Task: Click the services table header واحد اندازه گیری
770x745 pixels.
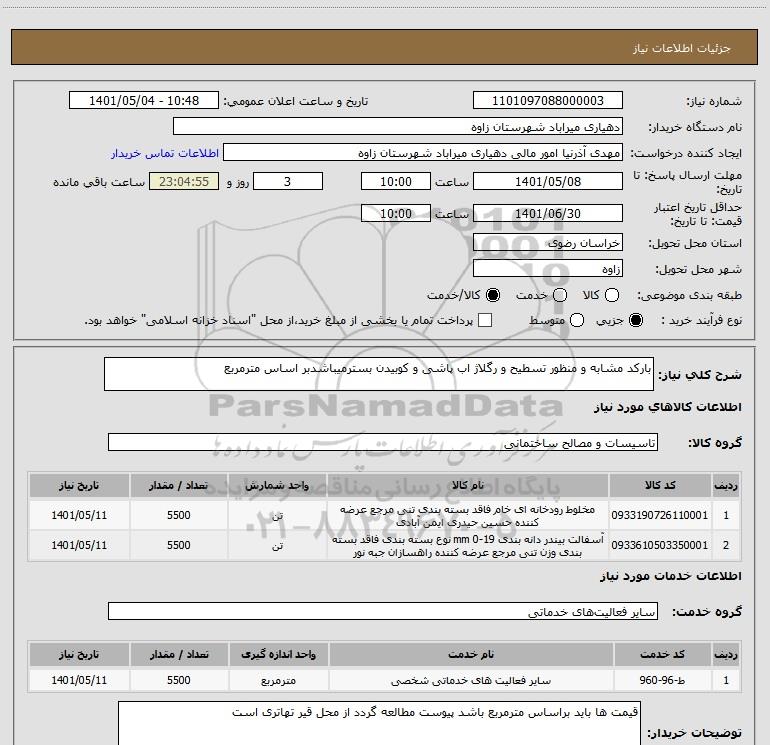Action: 278,655
